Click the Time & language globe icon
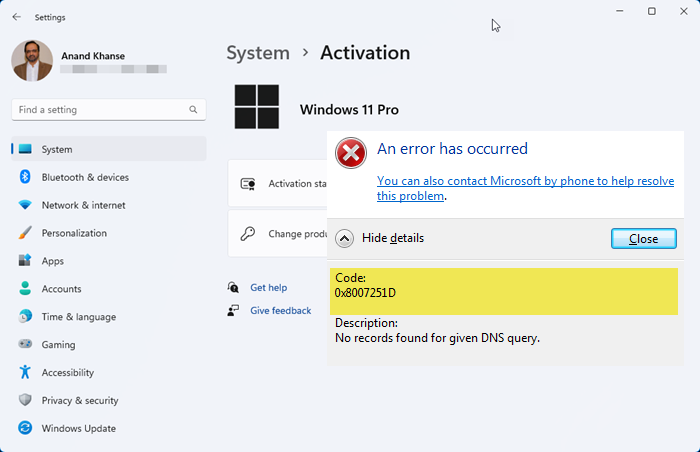 [x=25, y=317]
